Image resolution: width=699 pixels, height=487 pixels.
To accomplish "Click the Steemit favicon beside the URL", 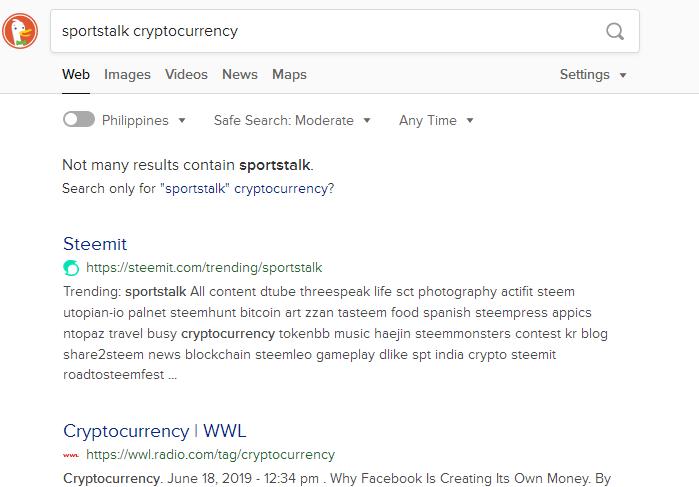I will [71, 268].
